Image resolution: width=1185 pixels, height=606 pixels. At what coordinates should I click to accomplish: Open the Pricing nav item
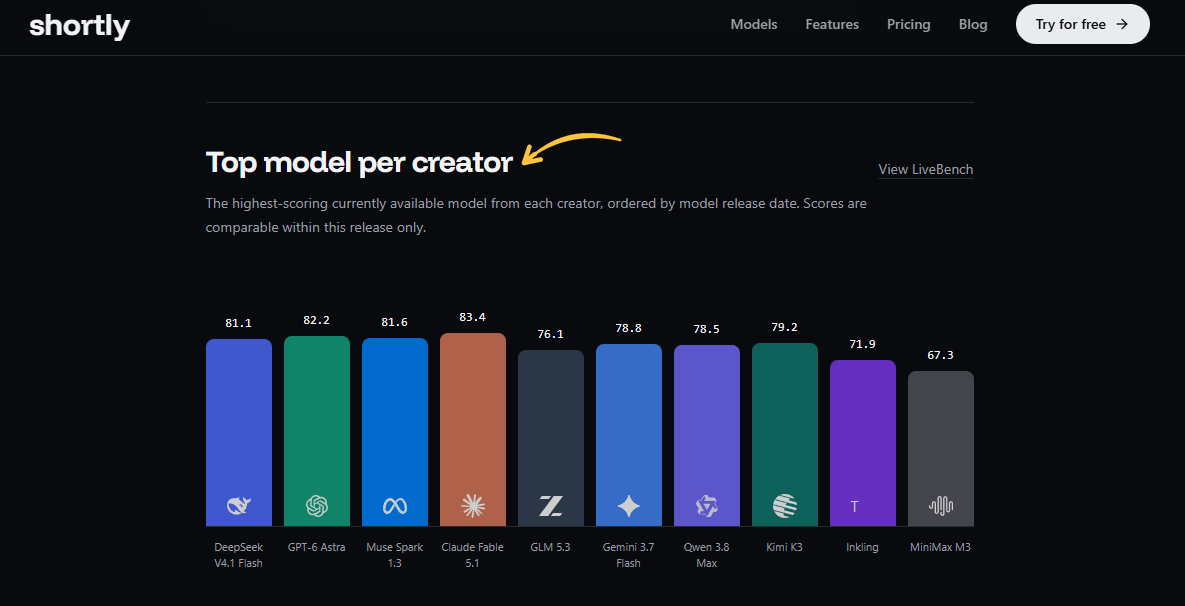click(x=908, y=24)
